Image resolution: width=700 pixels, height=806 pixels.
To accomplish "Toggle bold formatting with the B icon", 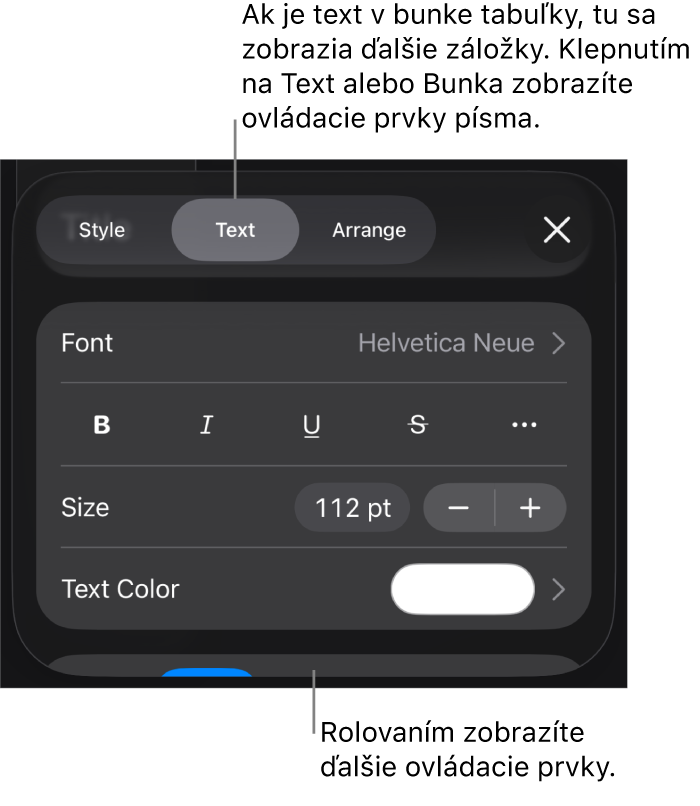I will click(x=102, y=425).
